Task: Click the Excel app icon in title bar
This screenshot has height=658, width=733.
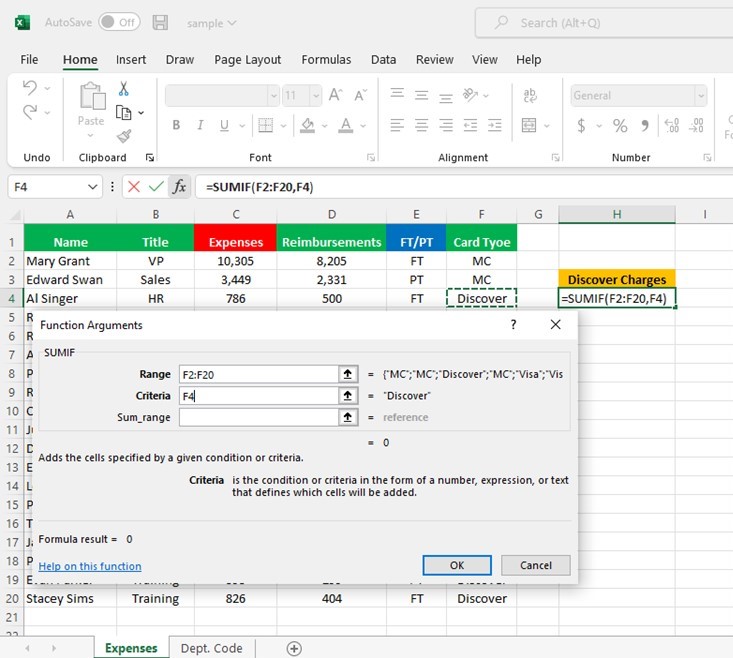Action: click(22, 22)
